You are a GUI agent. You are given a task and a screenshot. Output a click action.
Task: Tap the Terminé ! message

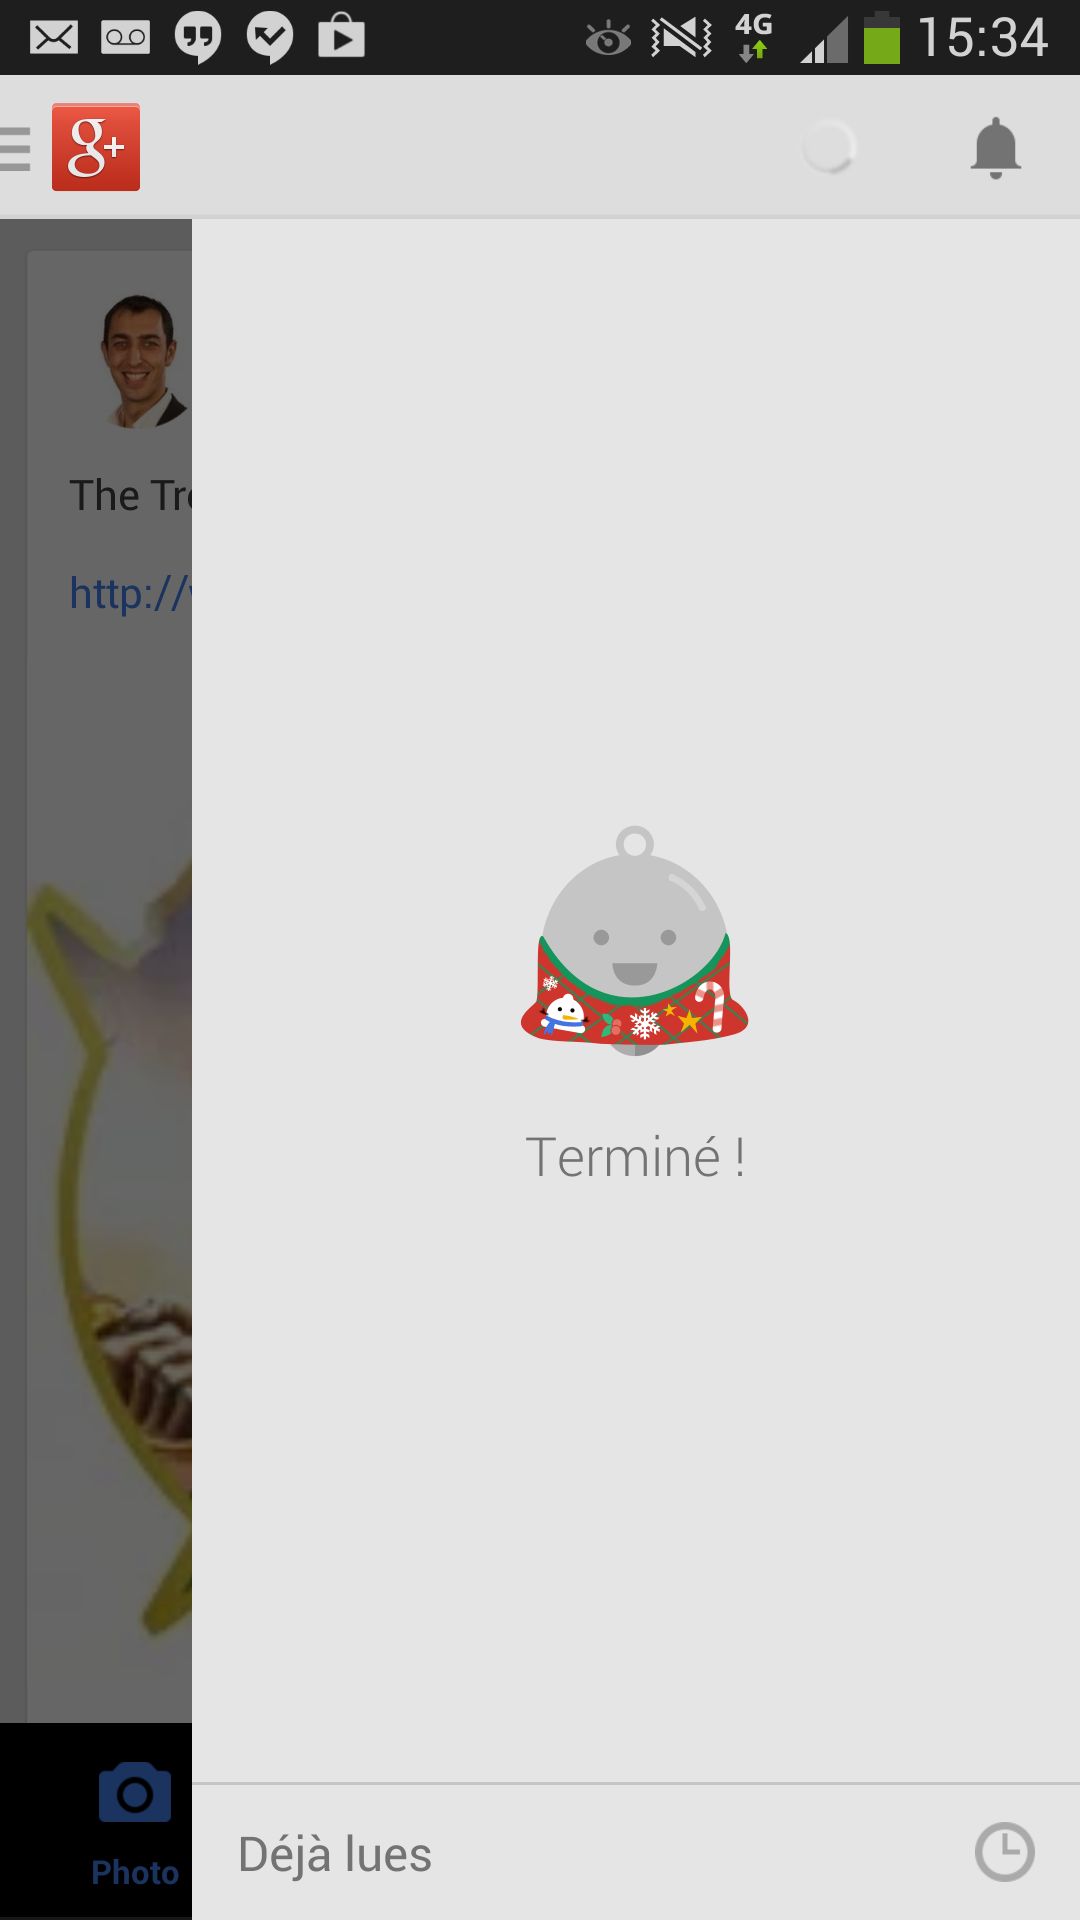[x=635, y=1158]
